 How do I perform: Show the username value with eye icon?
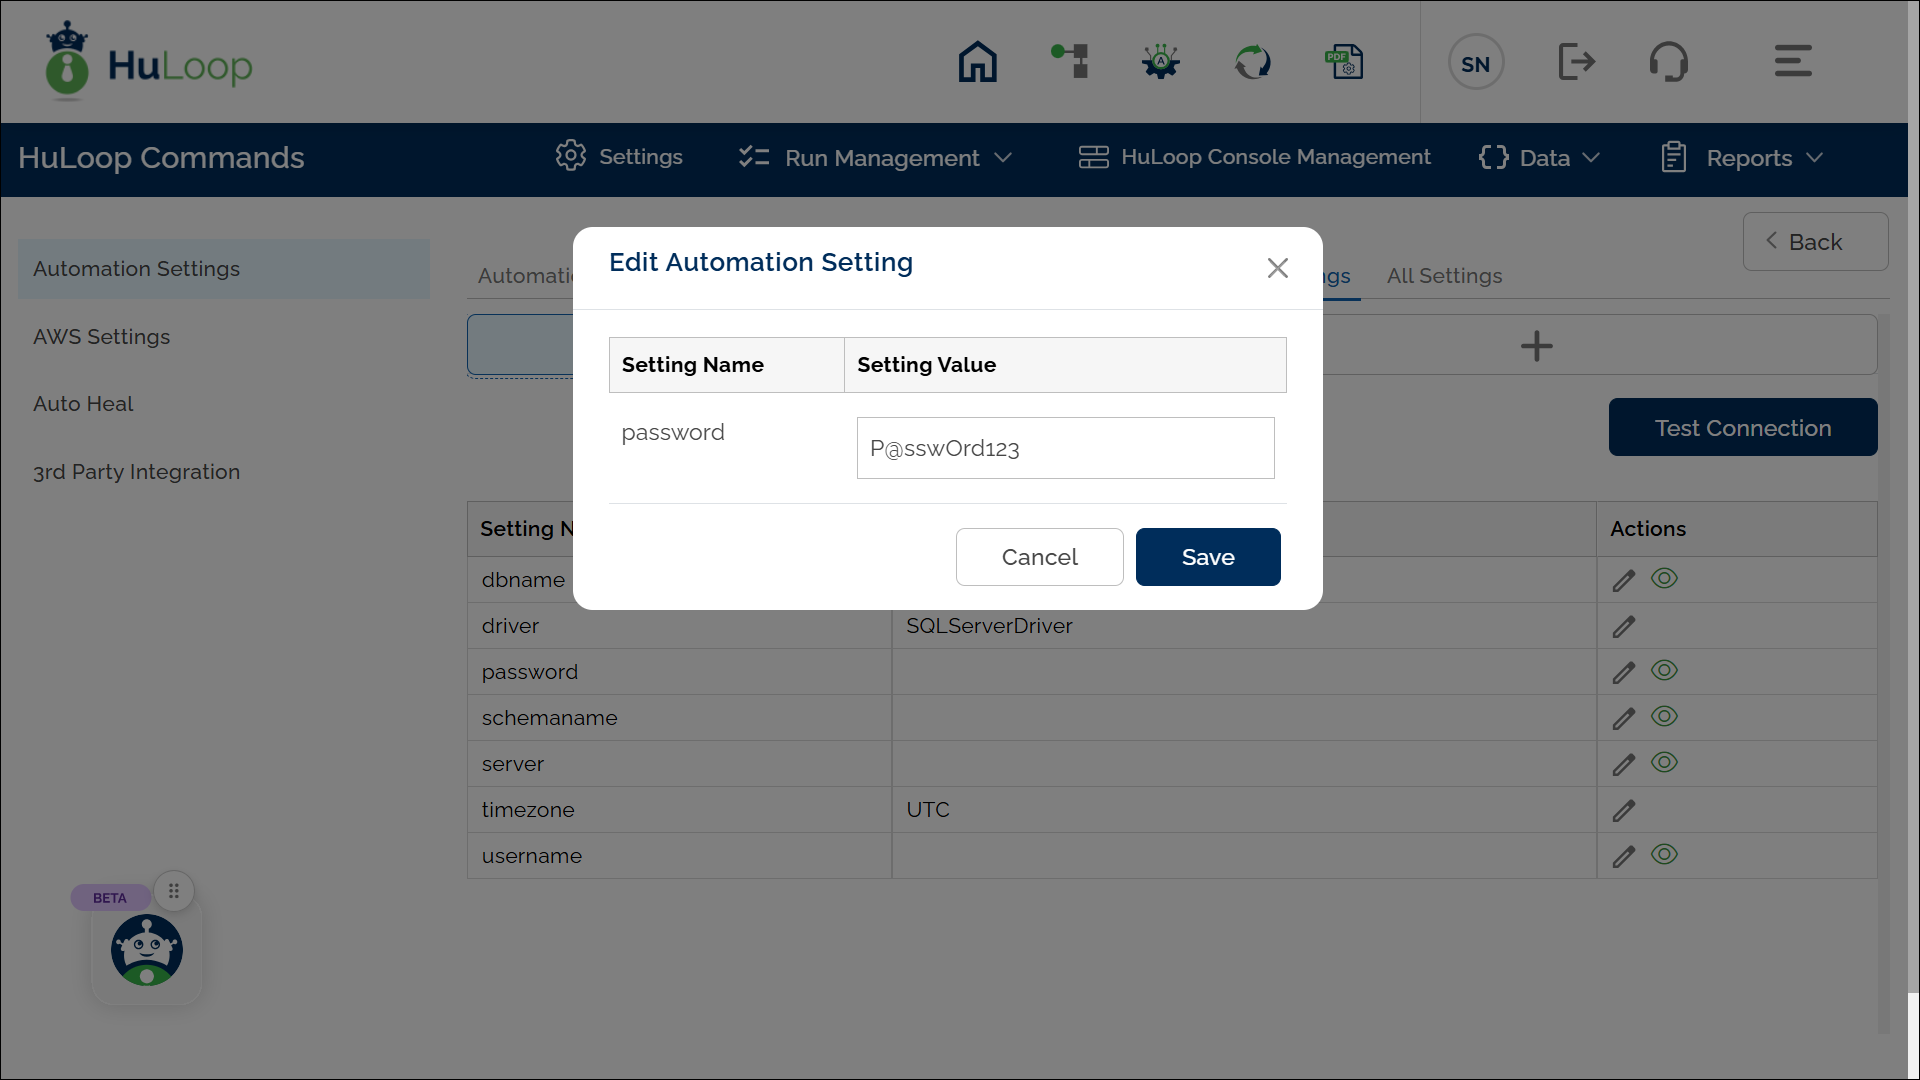[x=1664, y=855]
